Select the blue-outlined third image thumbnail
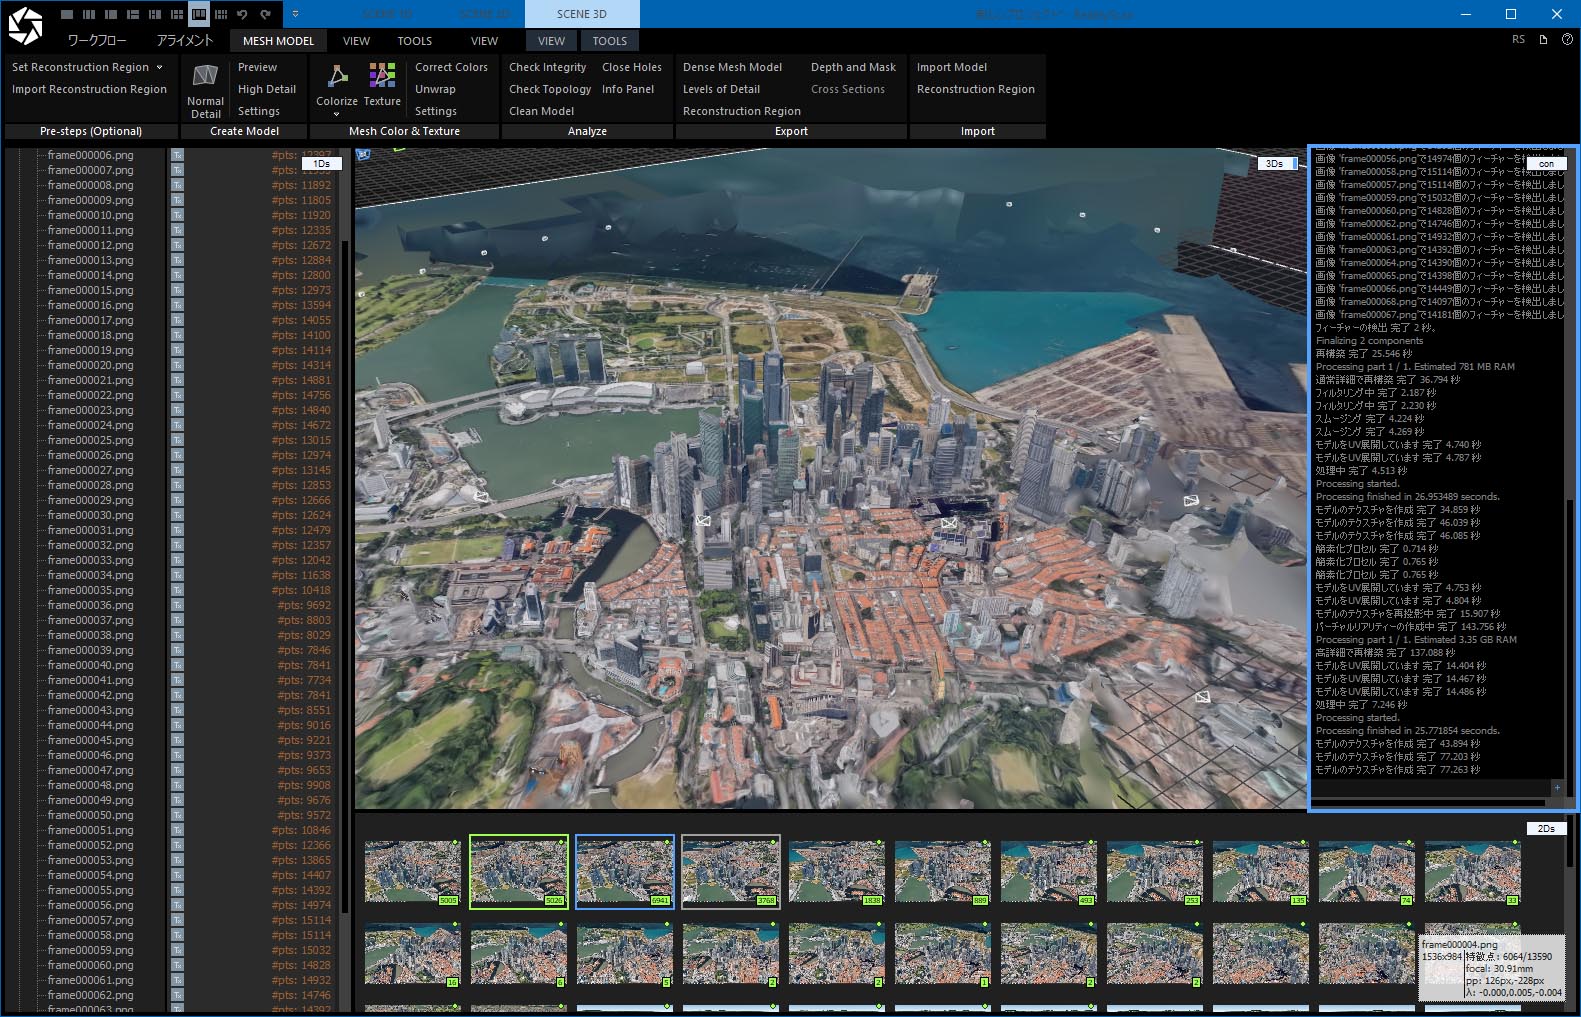The height and width of the screenshot is (1017, 1581). [624, 871]
